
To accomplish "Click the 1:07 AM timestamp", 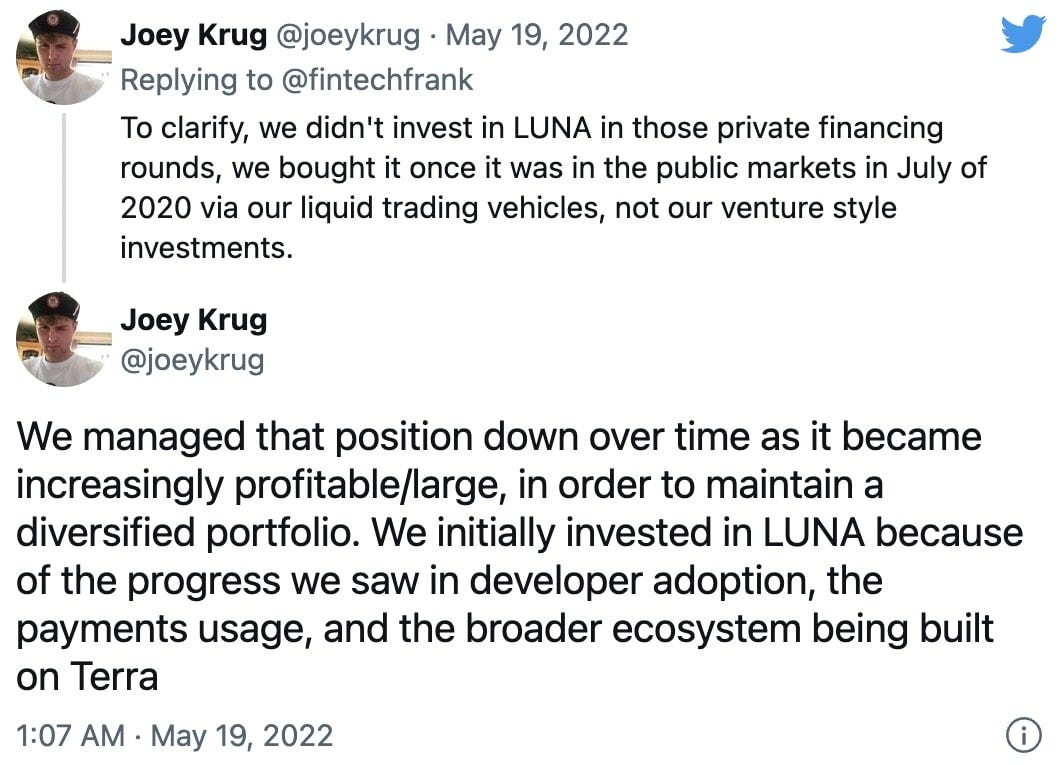I will click(71, 736).
